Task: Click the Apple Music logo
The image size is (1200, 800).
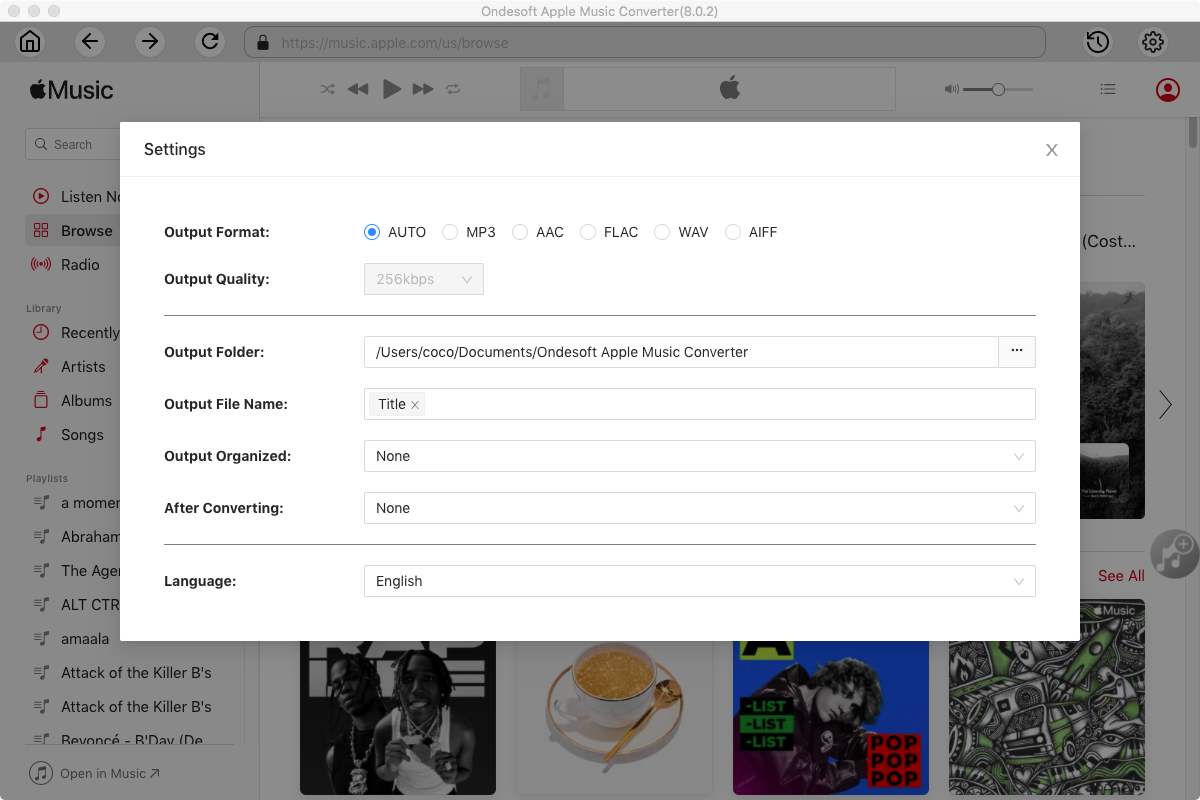Action: tap(71, 90)
